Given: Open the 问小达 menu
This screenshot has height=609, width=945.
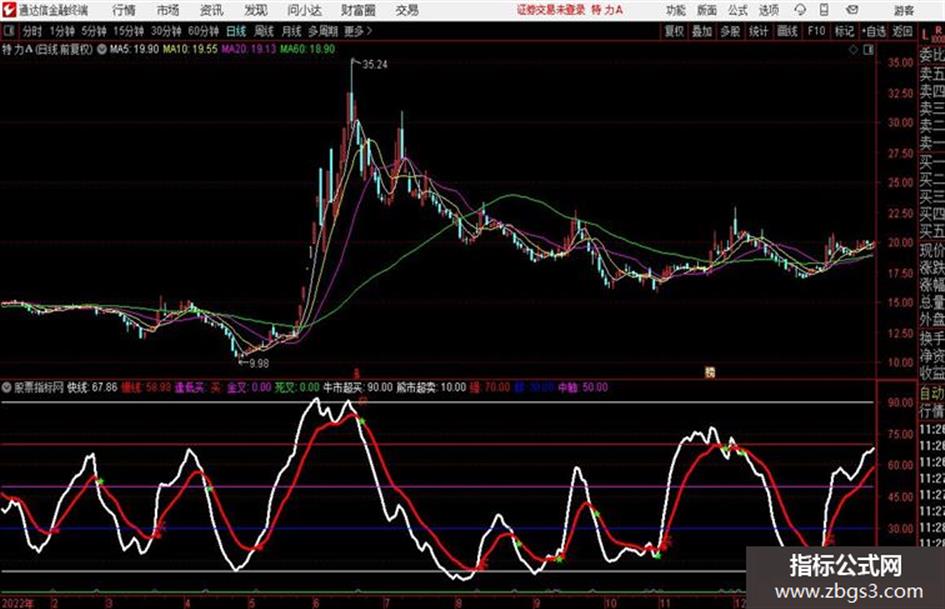Looking at the screenshot, I should click(x=304, y=10).
